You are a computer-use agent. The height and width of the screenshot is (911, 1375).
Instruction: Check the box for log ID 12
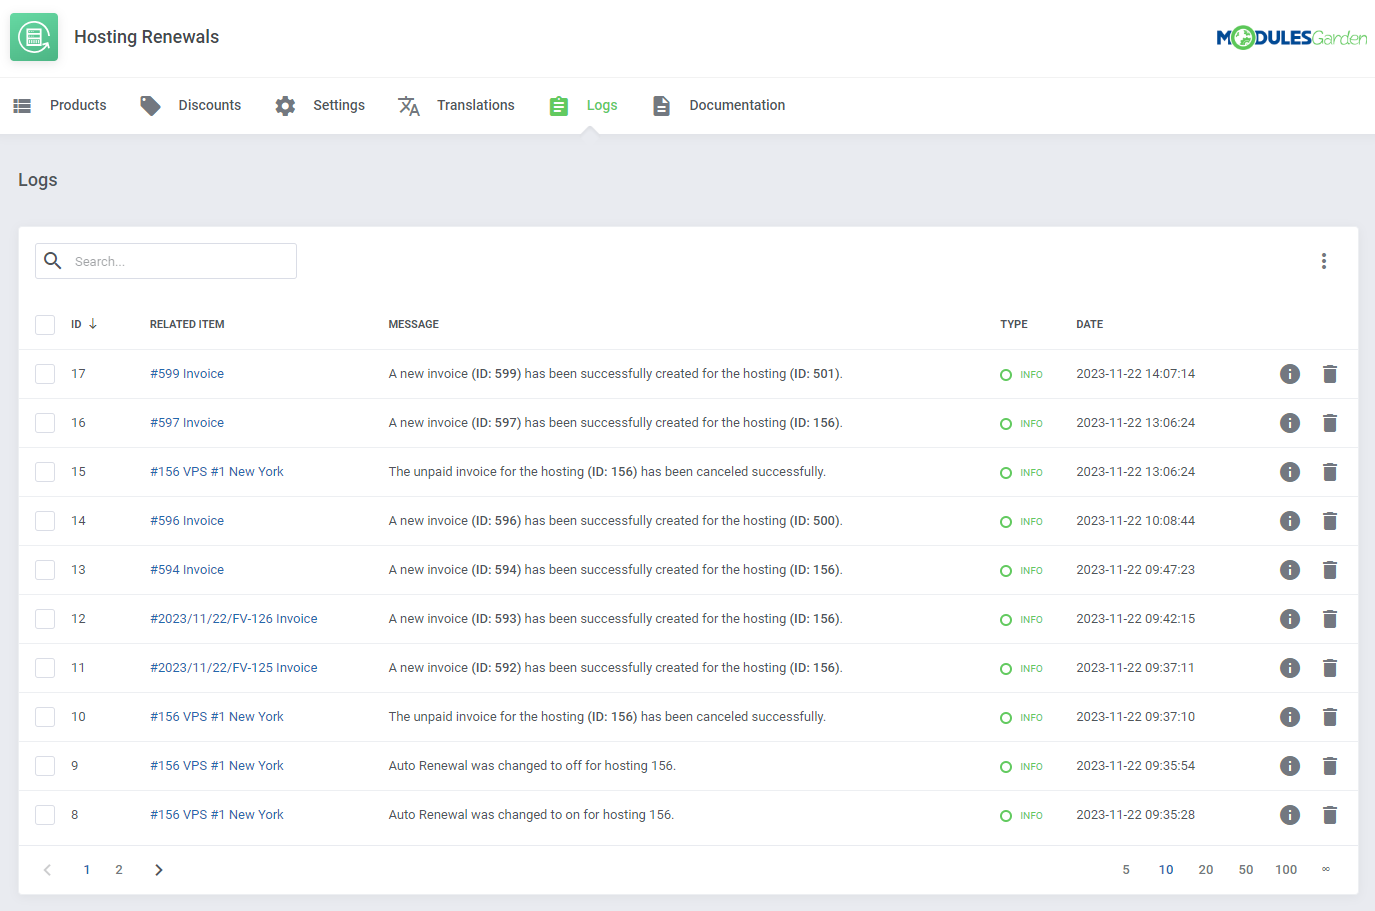tap(45, 619)
